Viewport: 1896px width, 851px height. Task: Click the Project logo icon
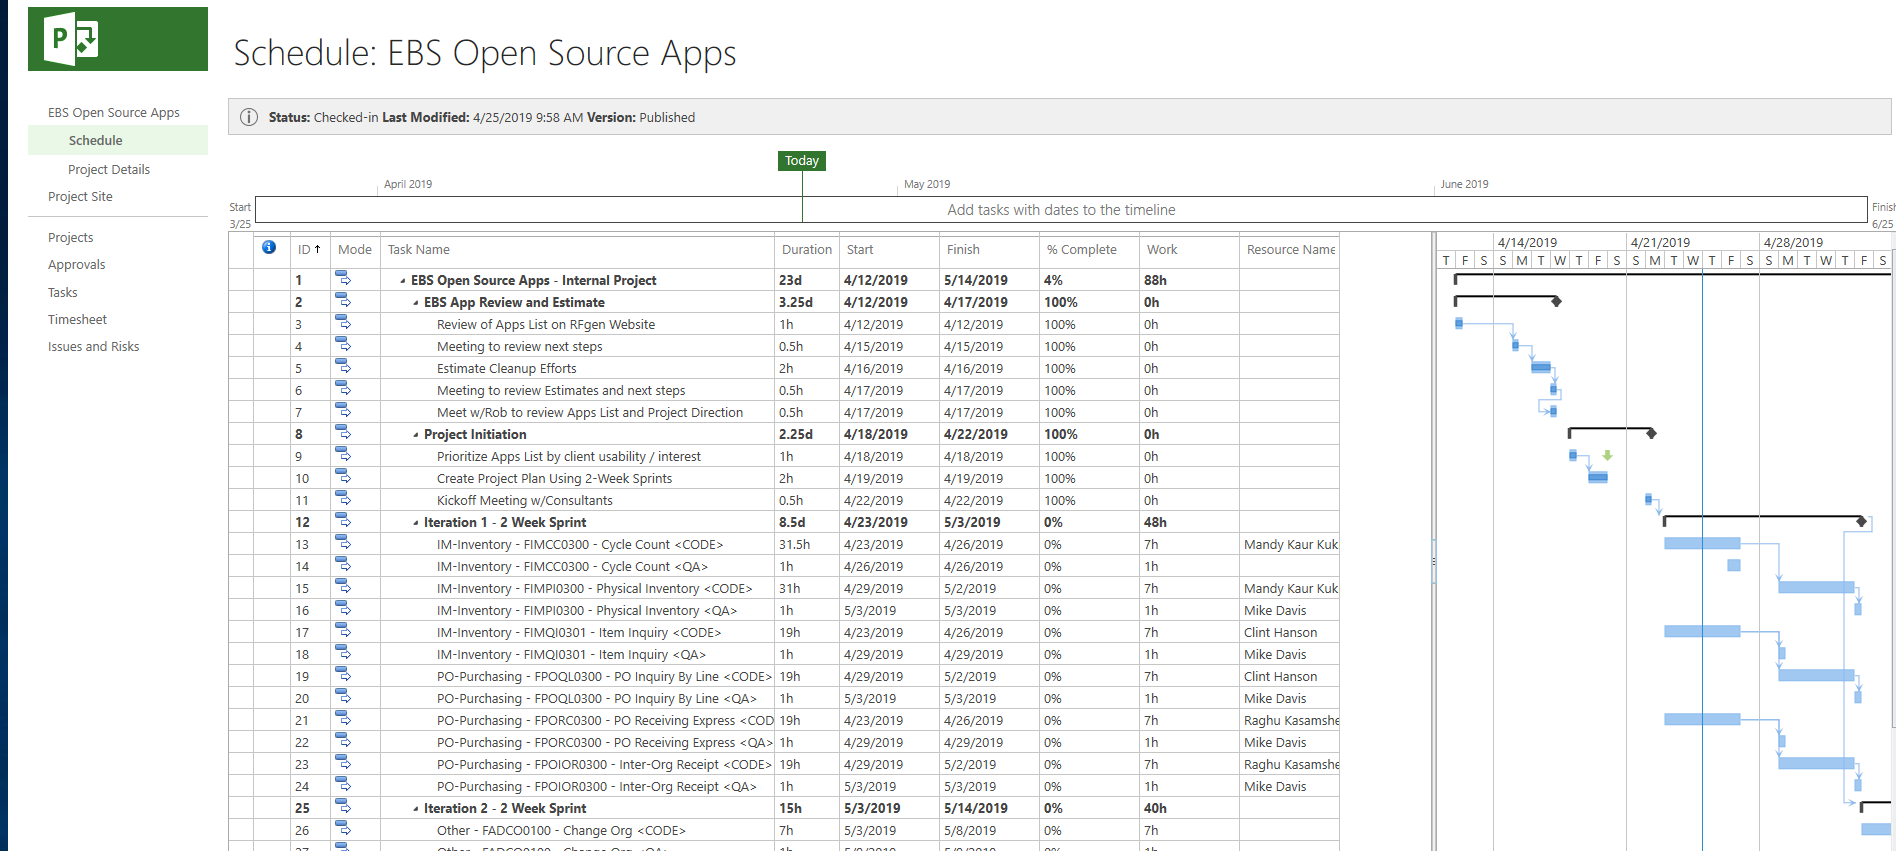point(73,39)
